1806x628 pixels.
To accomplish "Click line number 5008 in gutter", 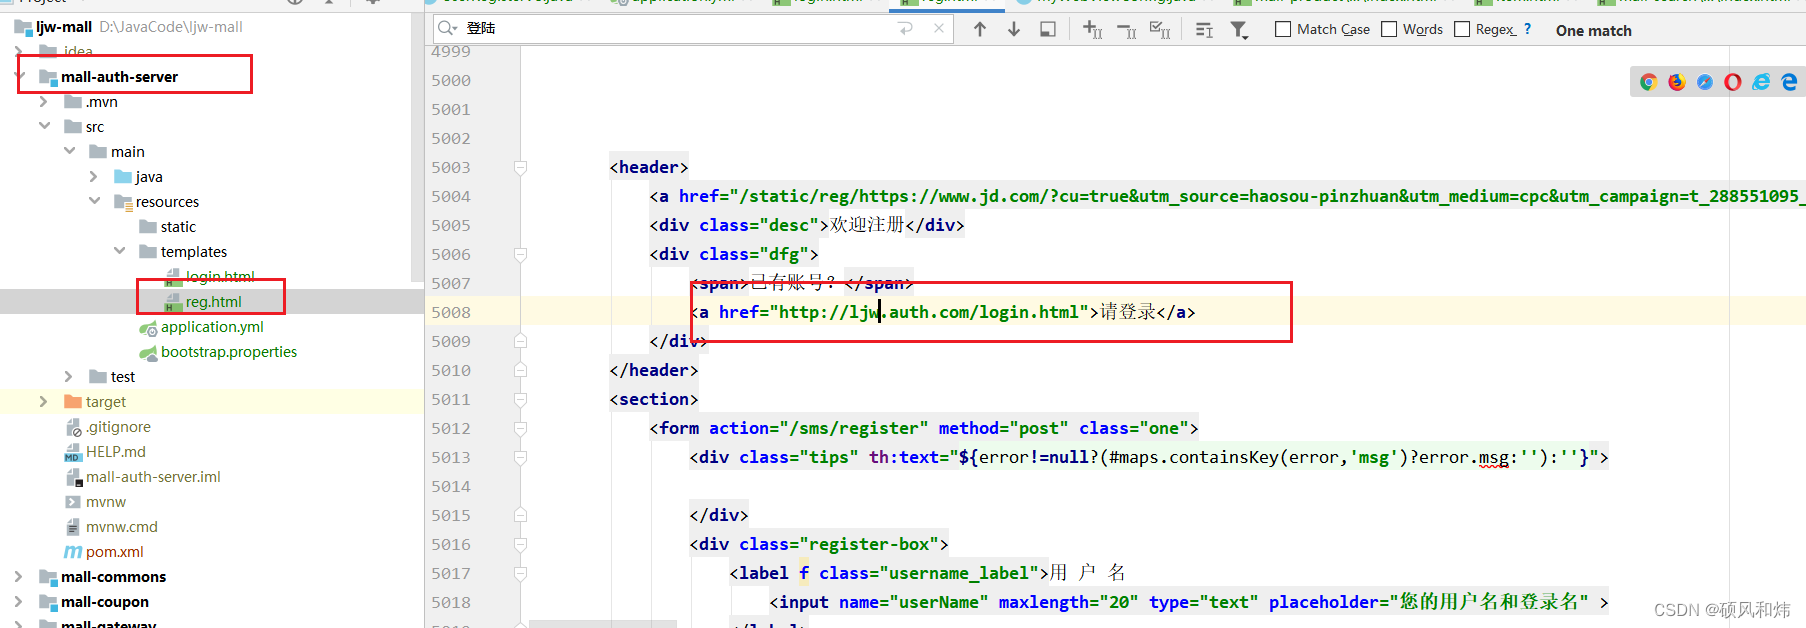I will coord(451,312).
